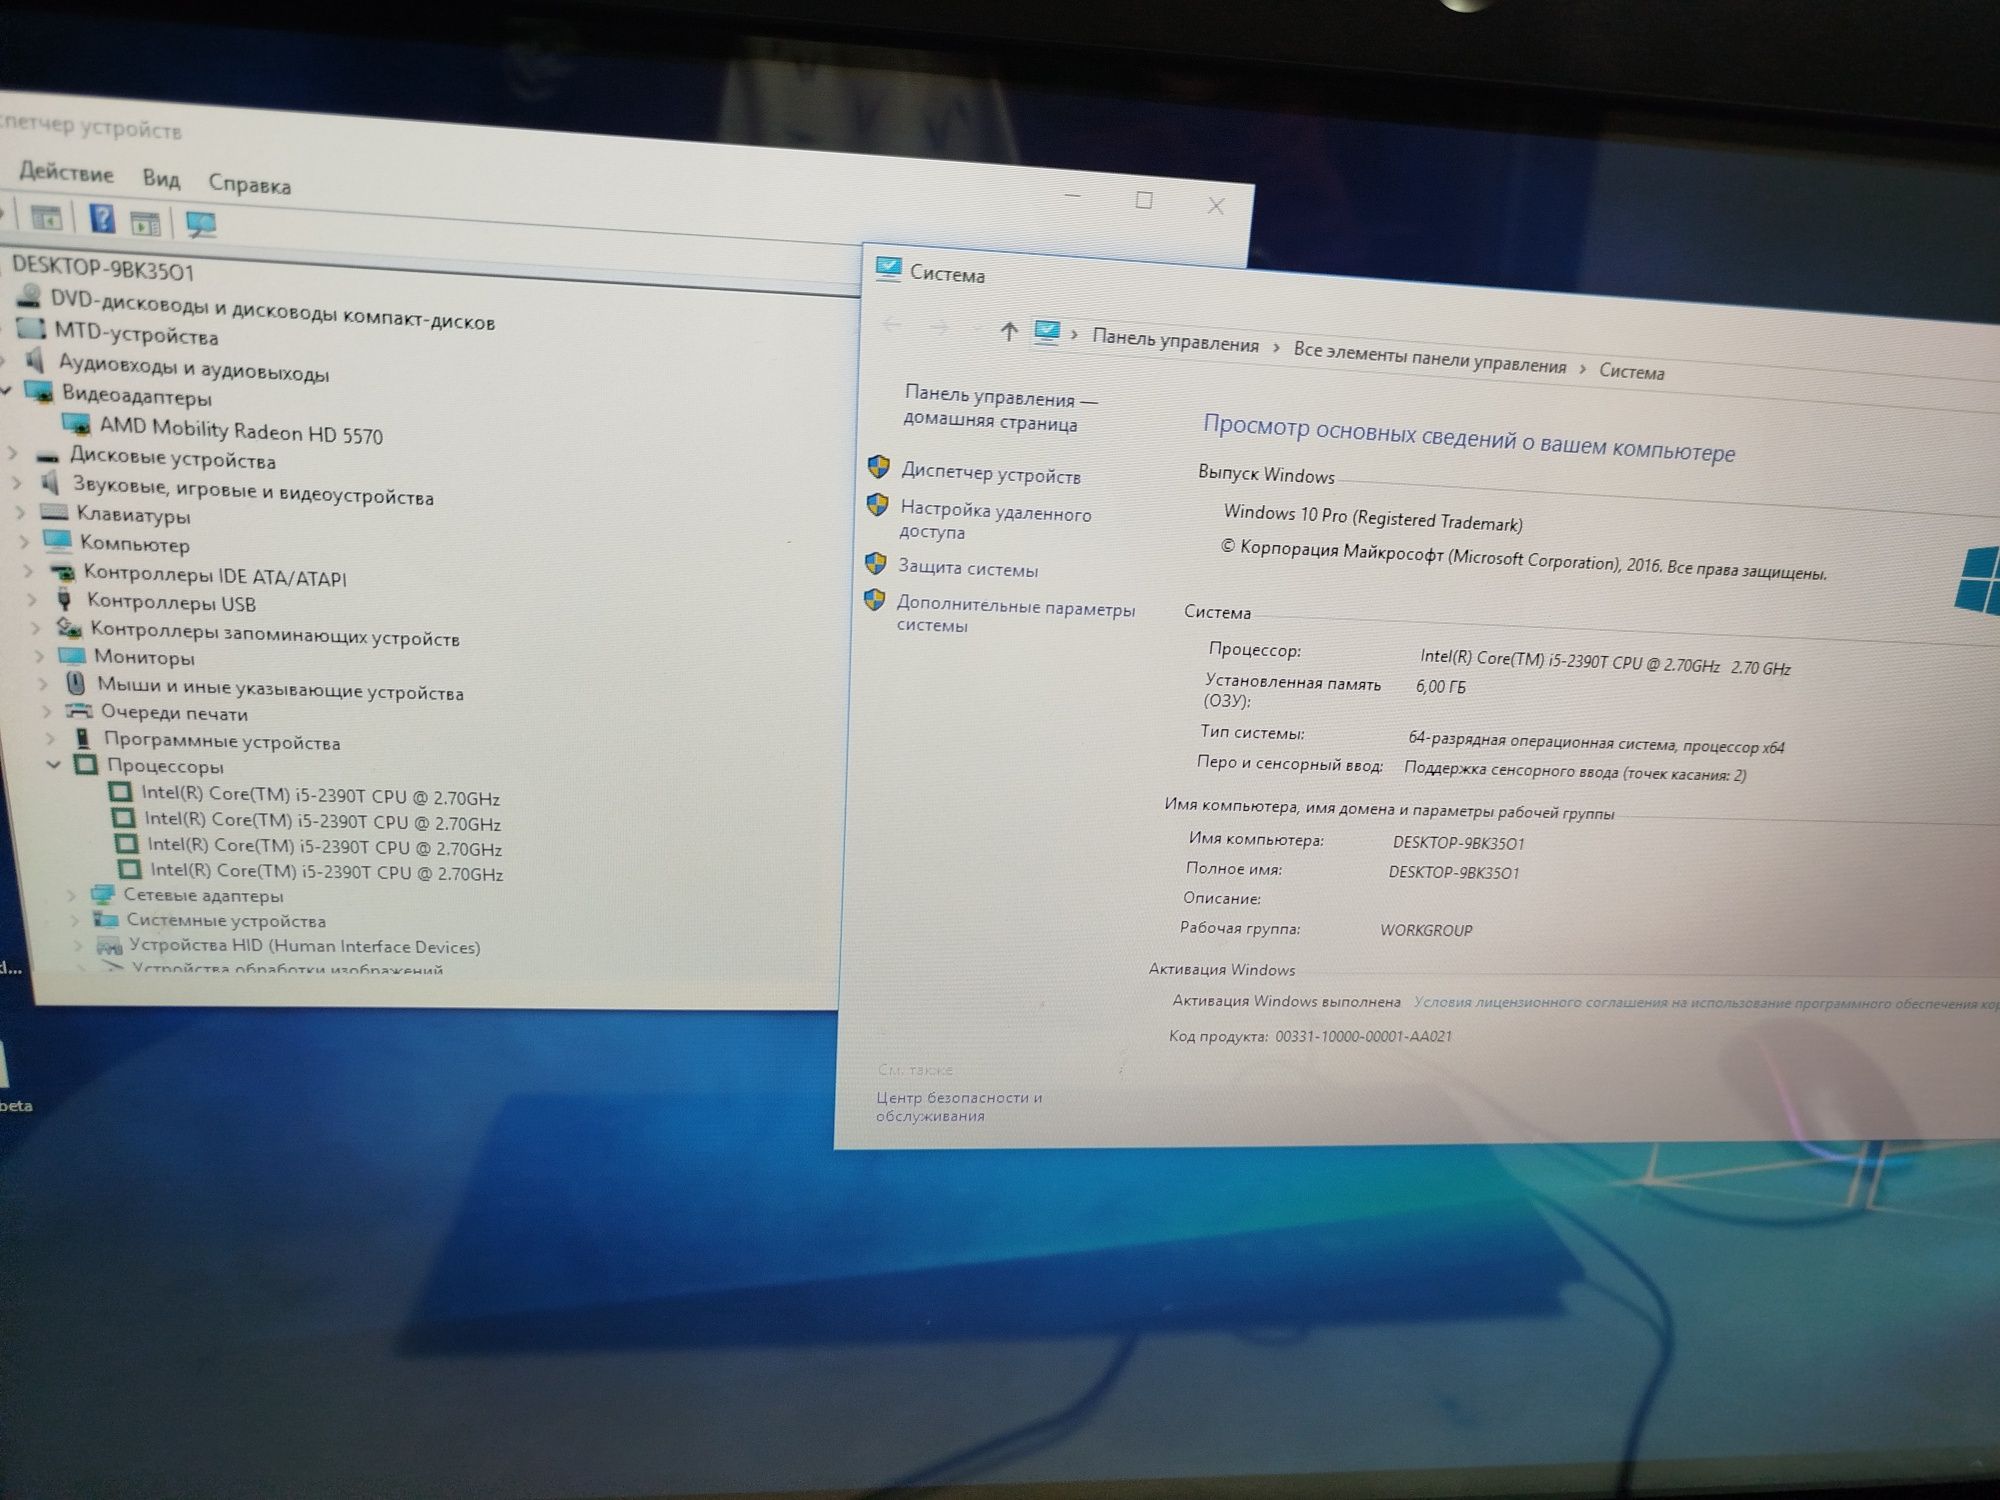
Task: Expand Звуковые, игровые и видеоустройства node
Action: click(17, 483)
